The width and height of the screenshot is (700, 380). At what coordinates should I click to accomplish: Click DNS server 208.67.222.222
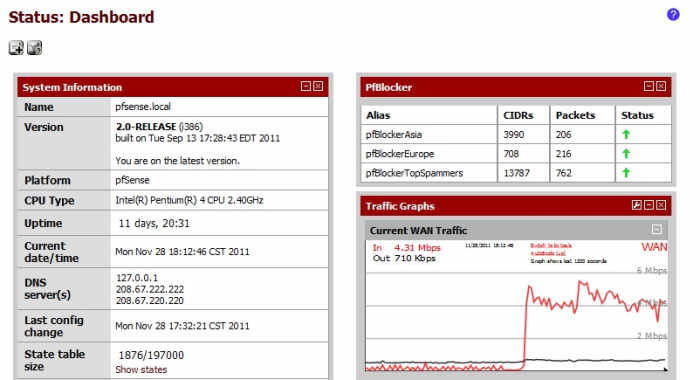150,289
